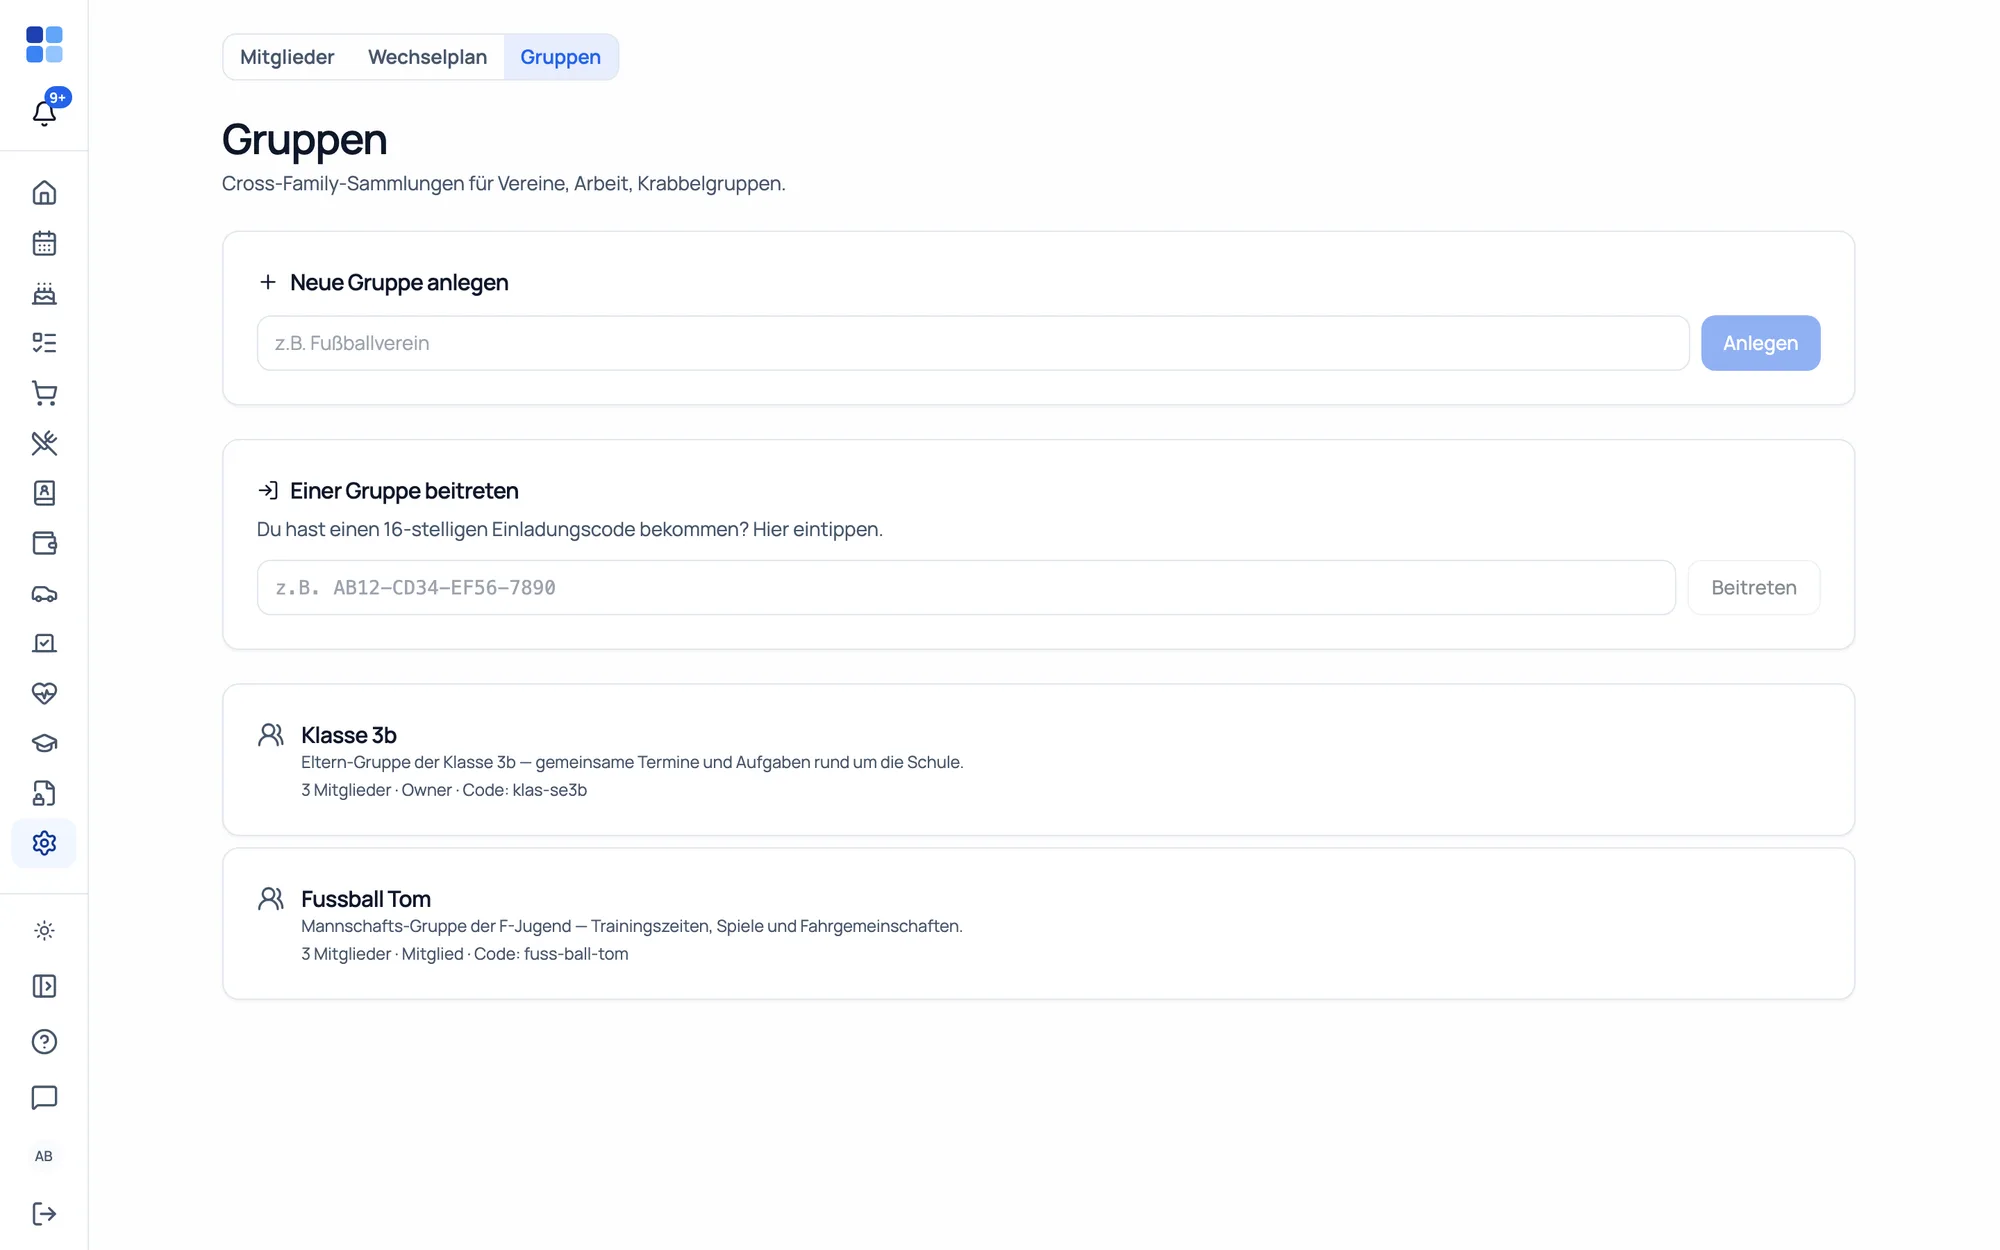Focus the new group name field
This screenshot has width=2000, height=1250.
[973, 343]
